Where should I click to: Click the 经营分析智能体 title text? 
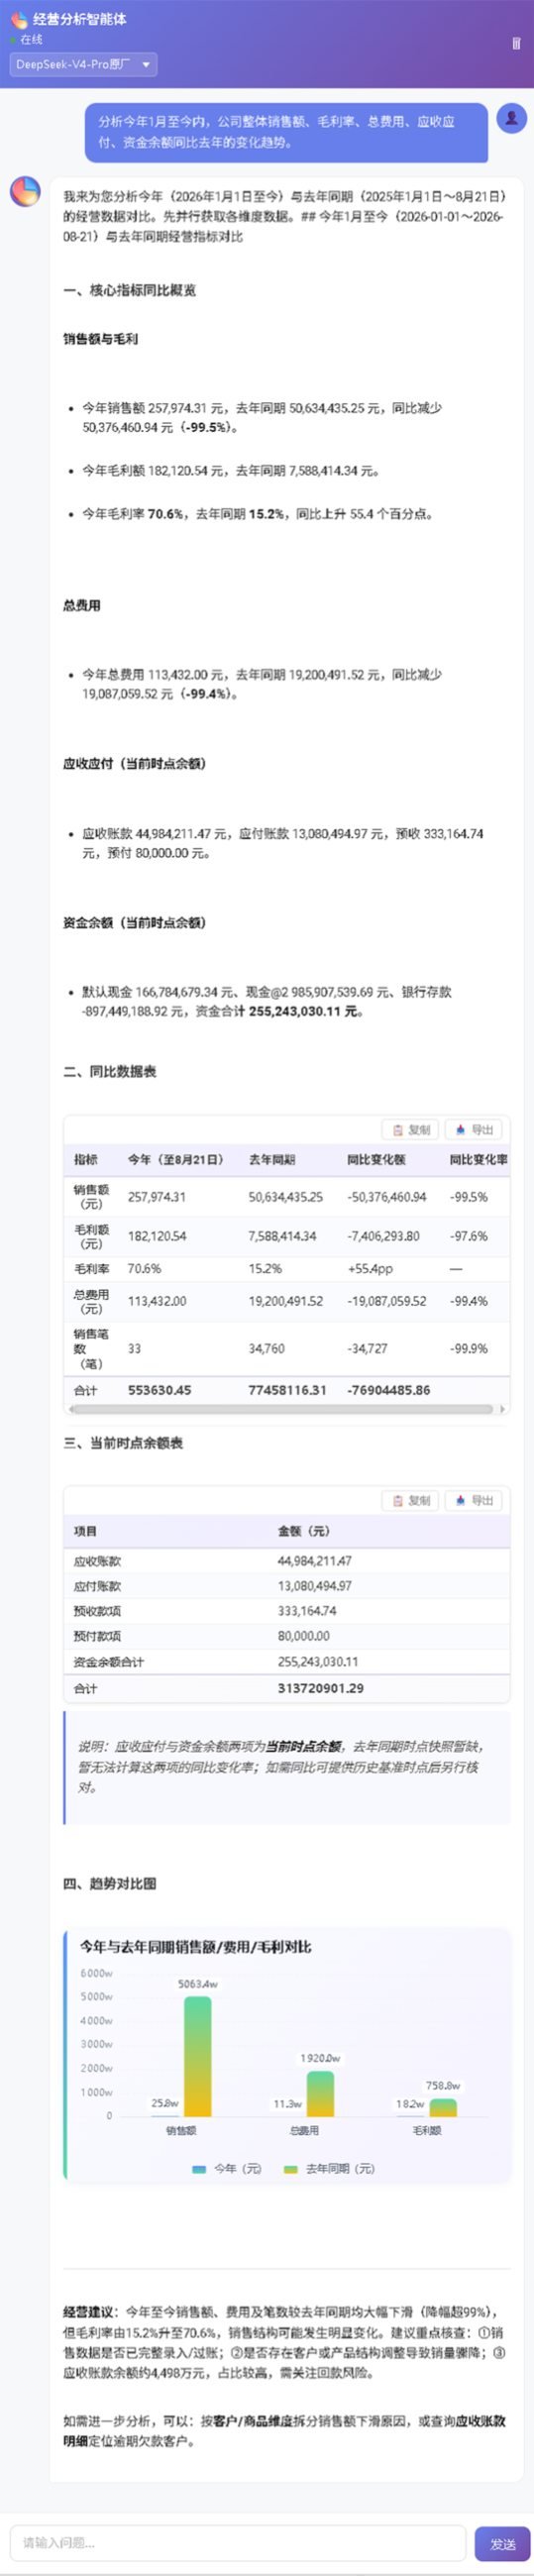point(80,19)
